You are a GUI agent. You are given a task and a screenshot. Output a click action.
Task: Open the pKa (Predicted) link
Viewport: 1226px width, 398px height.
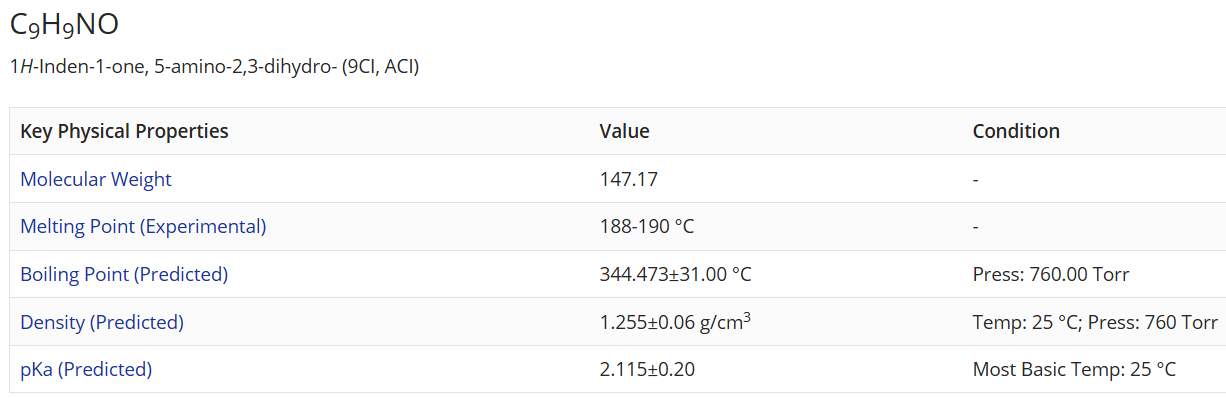pyautogui.click(x=86, y=370)
